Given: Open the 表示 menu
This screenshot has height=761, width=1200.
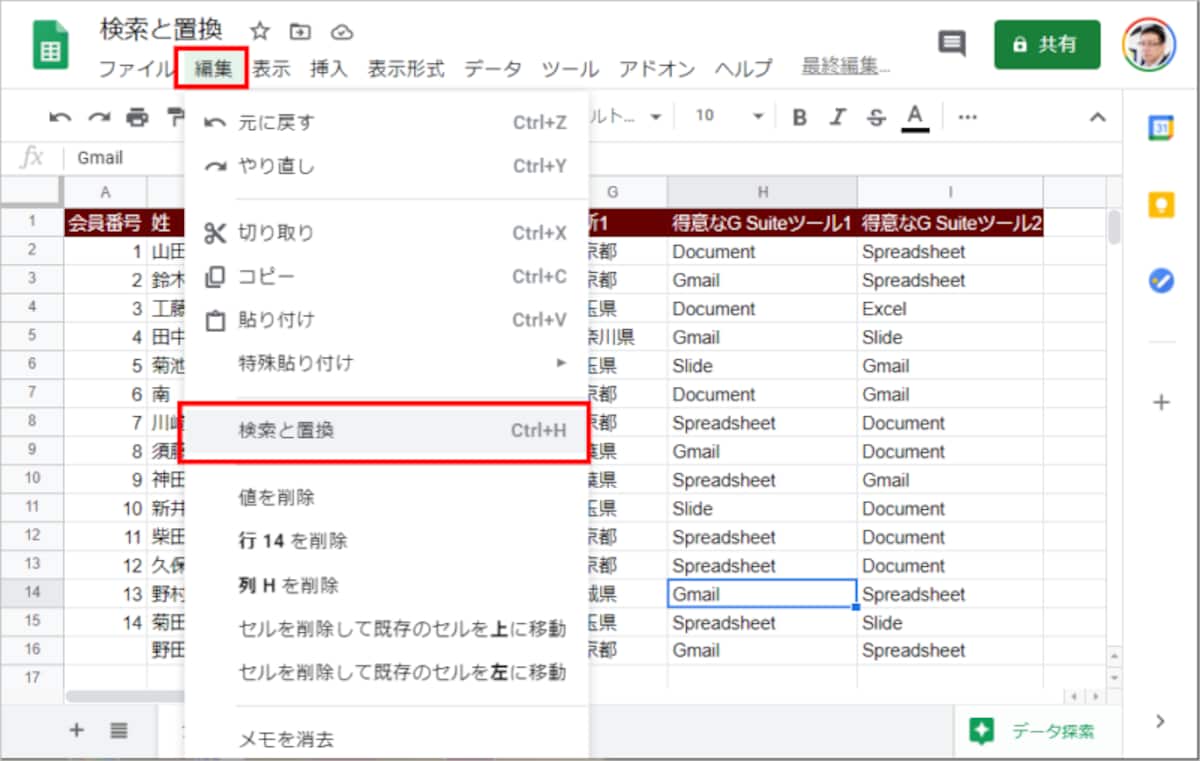Looking at the screenshot, I should pyautogui.click(x=271, y=69).
